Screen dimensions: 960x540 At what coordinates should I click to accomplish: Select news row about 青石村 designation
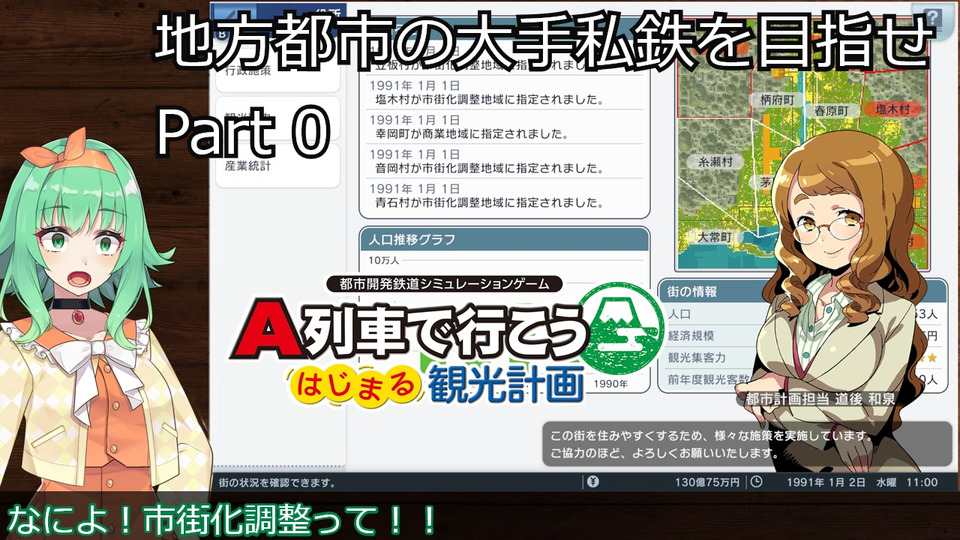click(503, 196)
